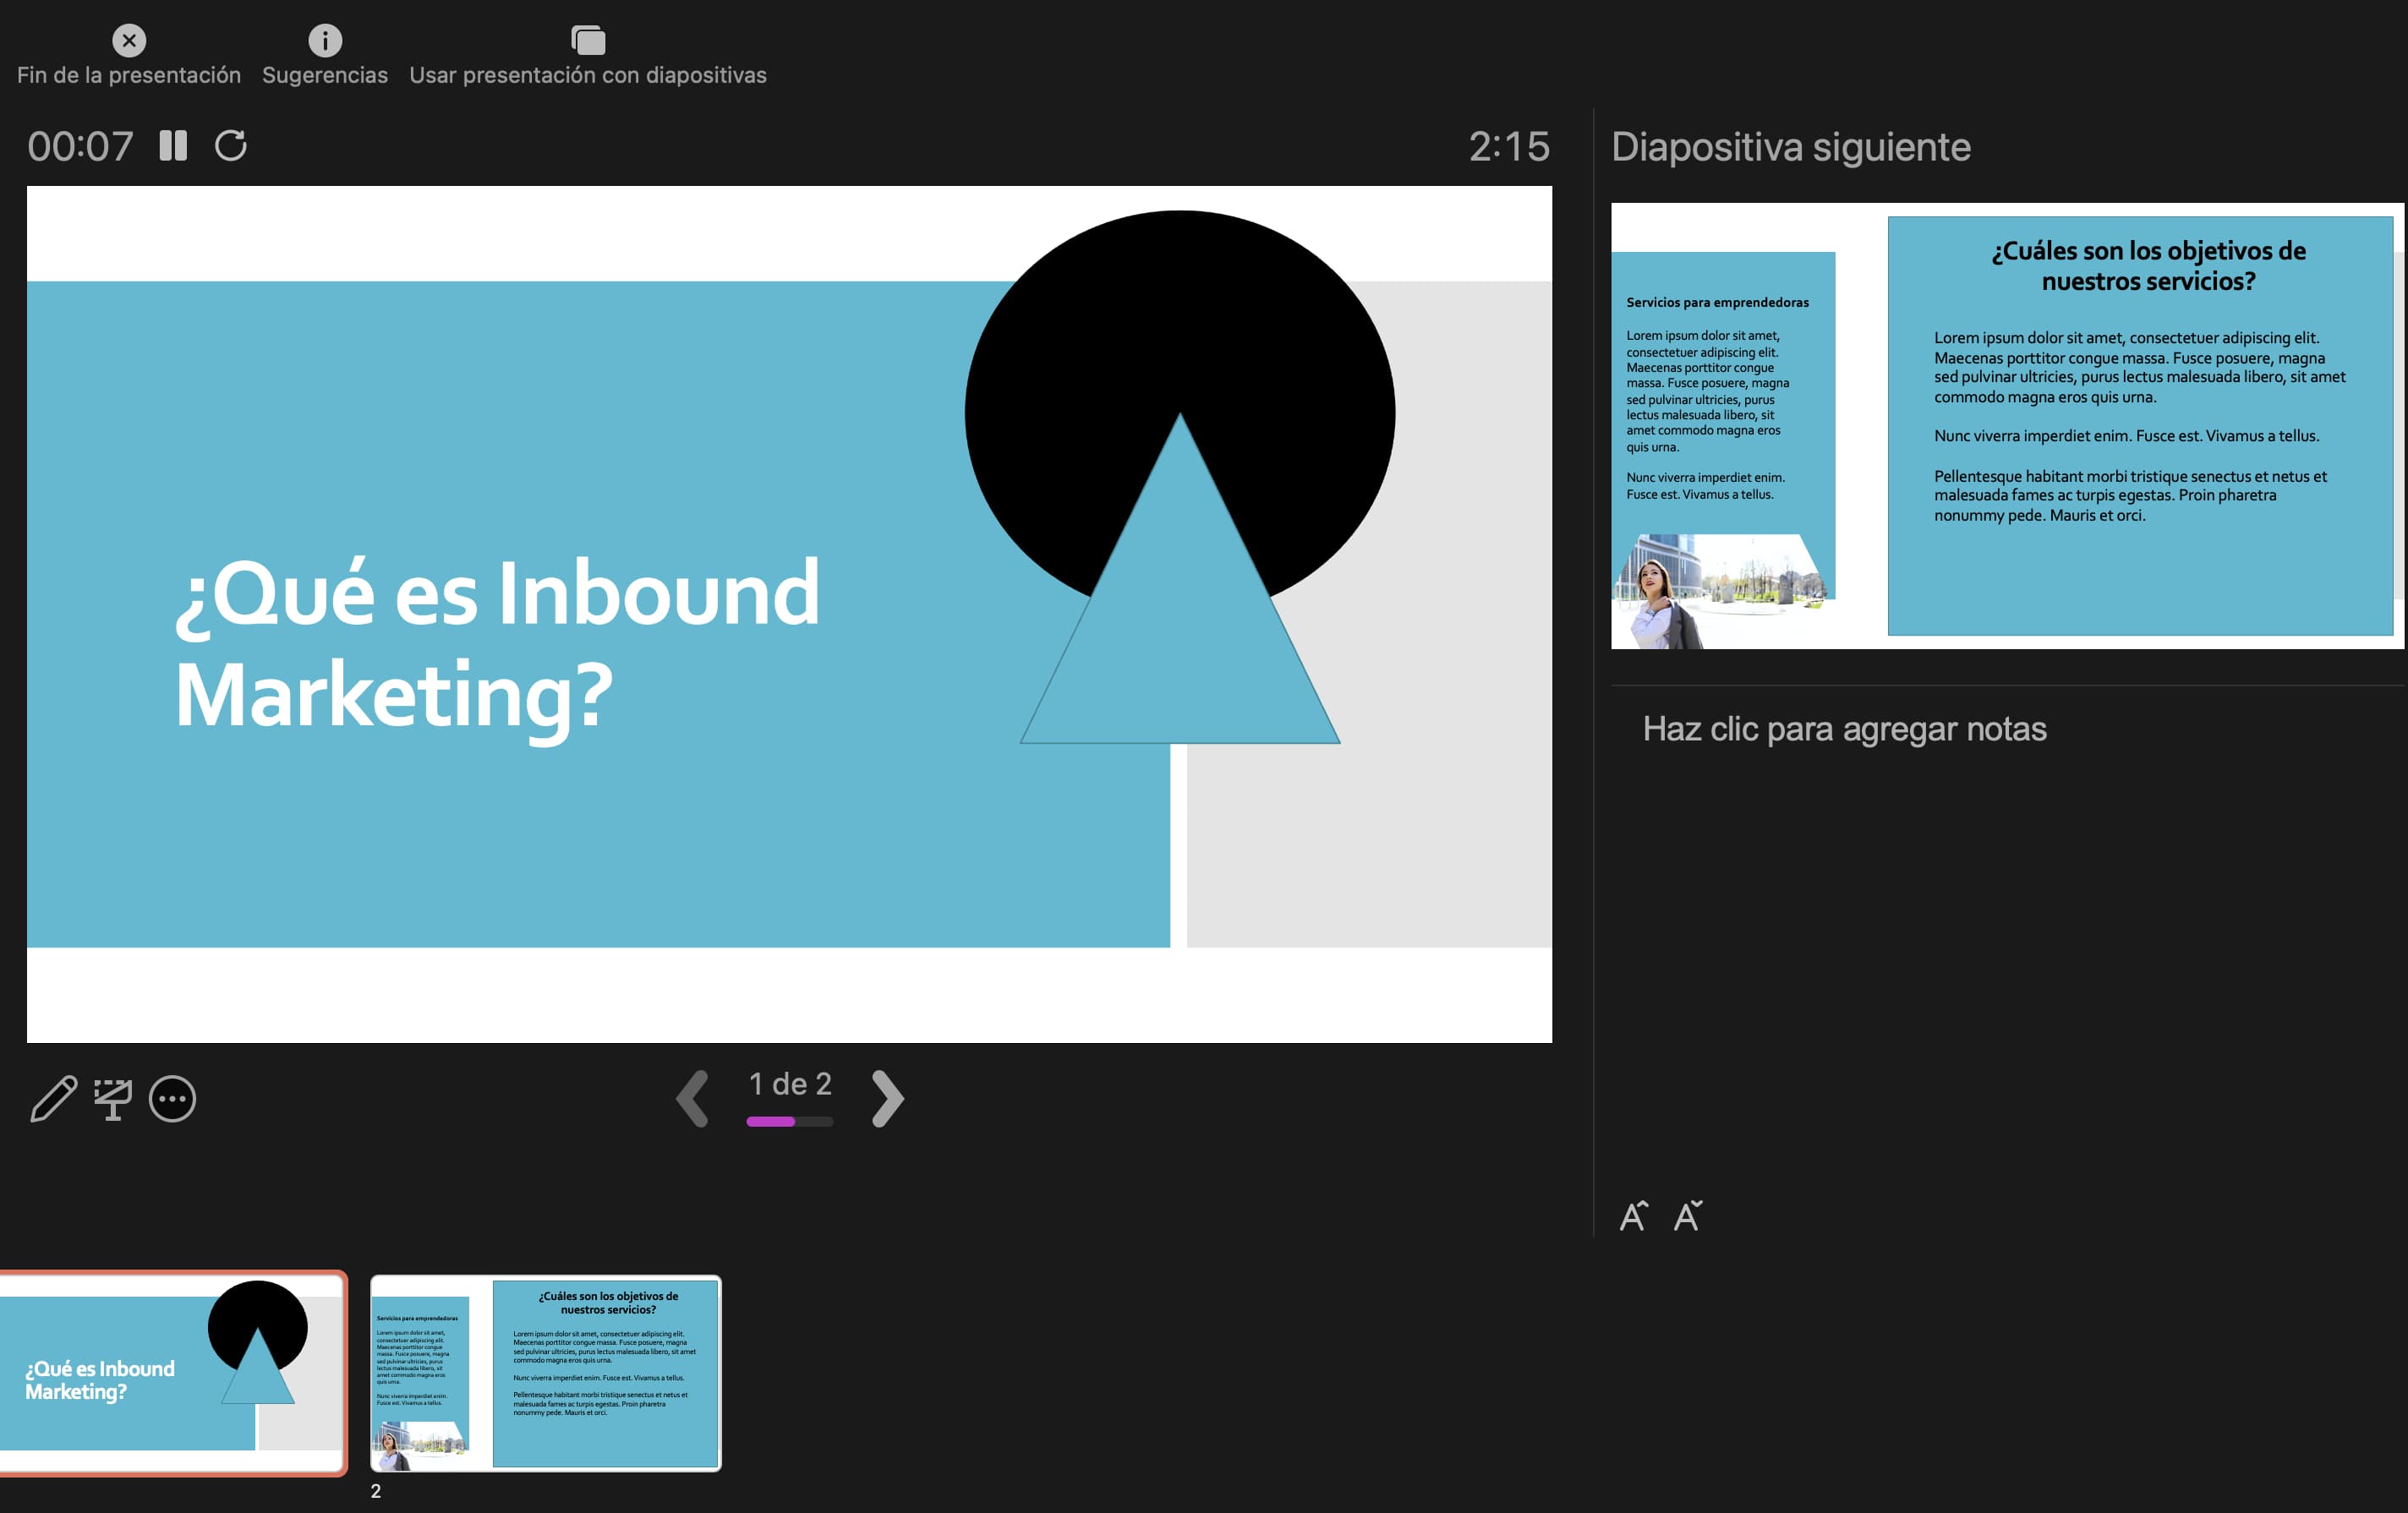
Task: Click the next slide preview image
Action: click(x=2006, y=426)
